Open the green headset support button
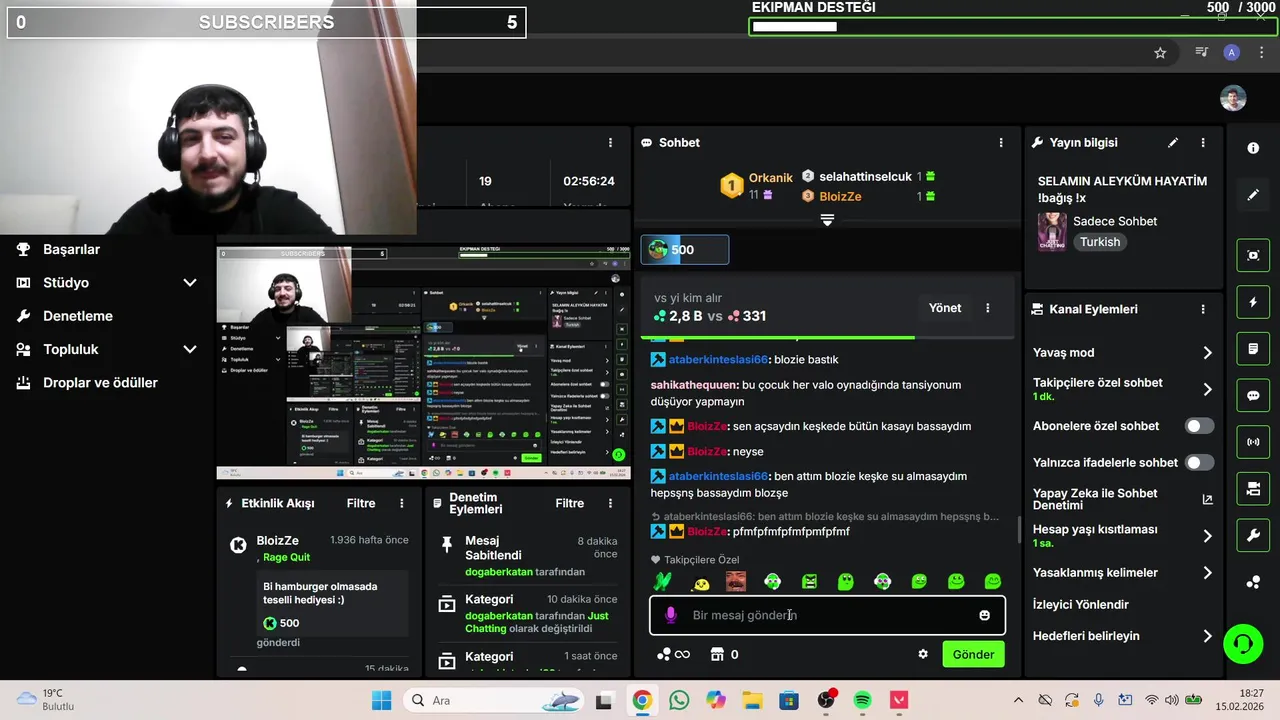 pyautogui.click(x=1243, y=643)
